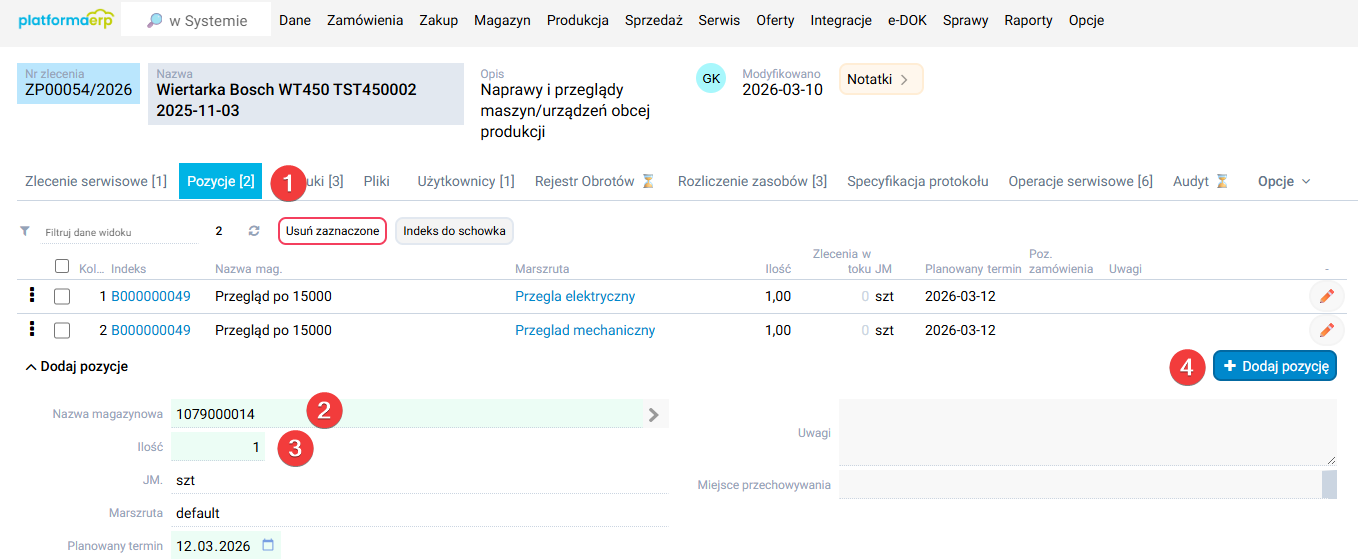The image size is (1358, 559).
Task: Click the Ilość quantity field
Action: [217, 447]
